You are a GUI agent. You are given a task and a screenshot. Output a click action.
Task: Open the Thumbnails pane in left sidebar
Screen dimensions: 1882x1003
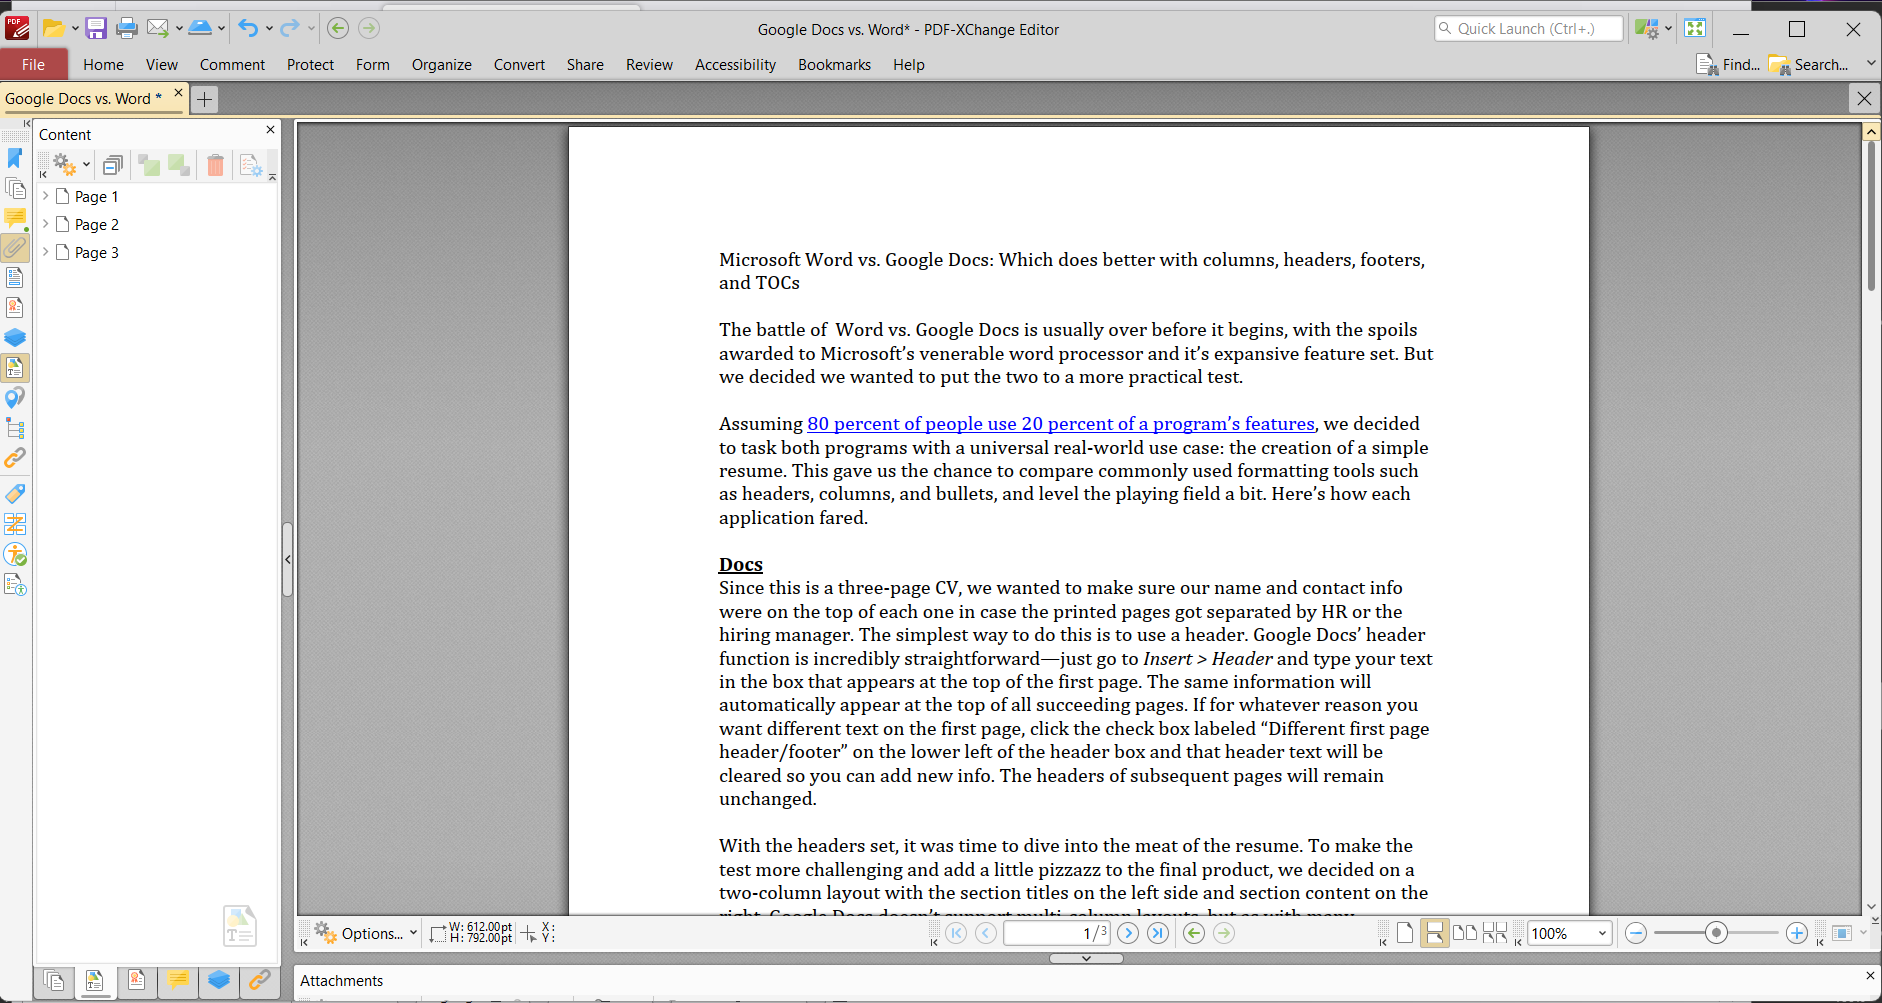[x=15, y=188]
